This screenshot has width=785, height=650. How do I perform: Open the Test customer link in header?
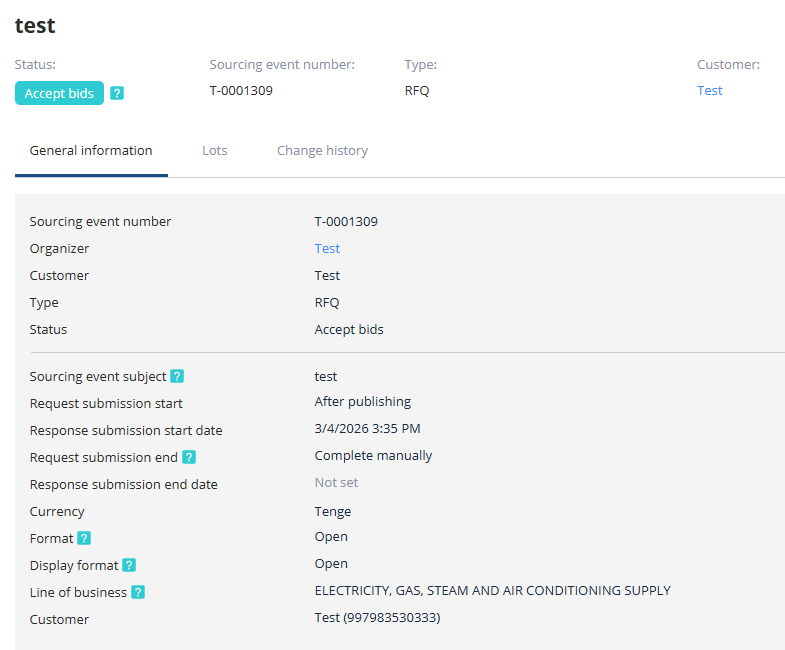[709, 91]
